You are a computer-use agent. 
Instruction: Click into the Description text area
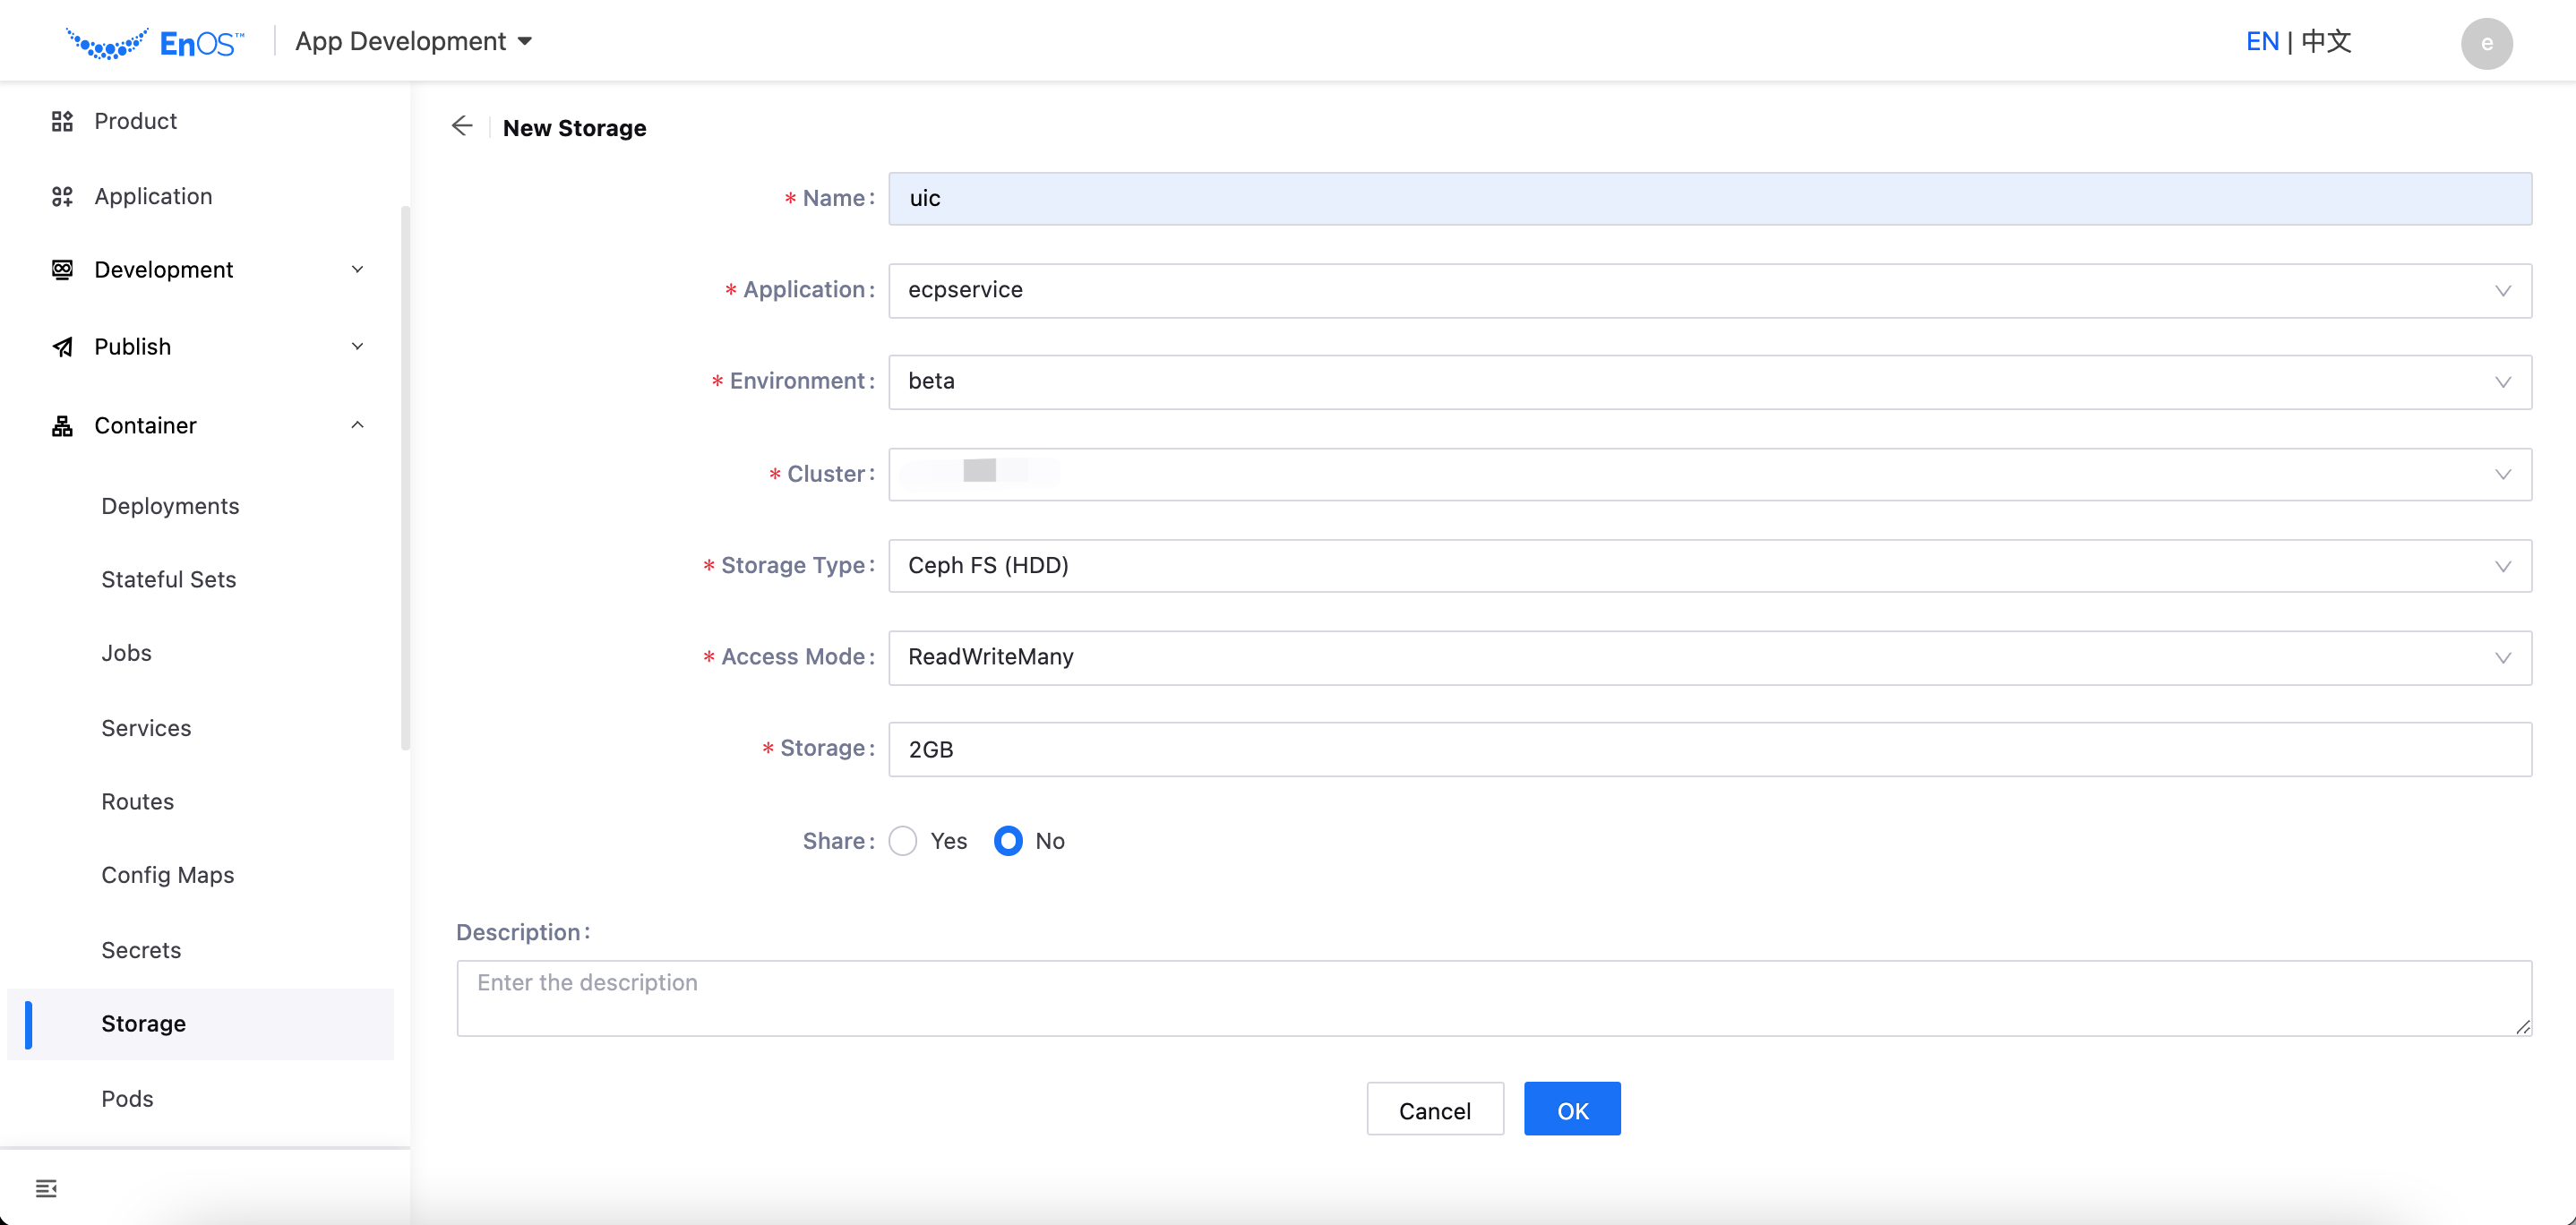pyautogui.click(x=1493, y=998)
